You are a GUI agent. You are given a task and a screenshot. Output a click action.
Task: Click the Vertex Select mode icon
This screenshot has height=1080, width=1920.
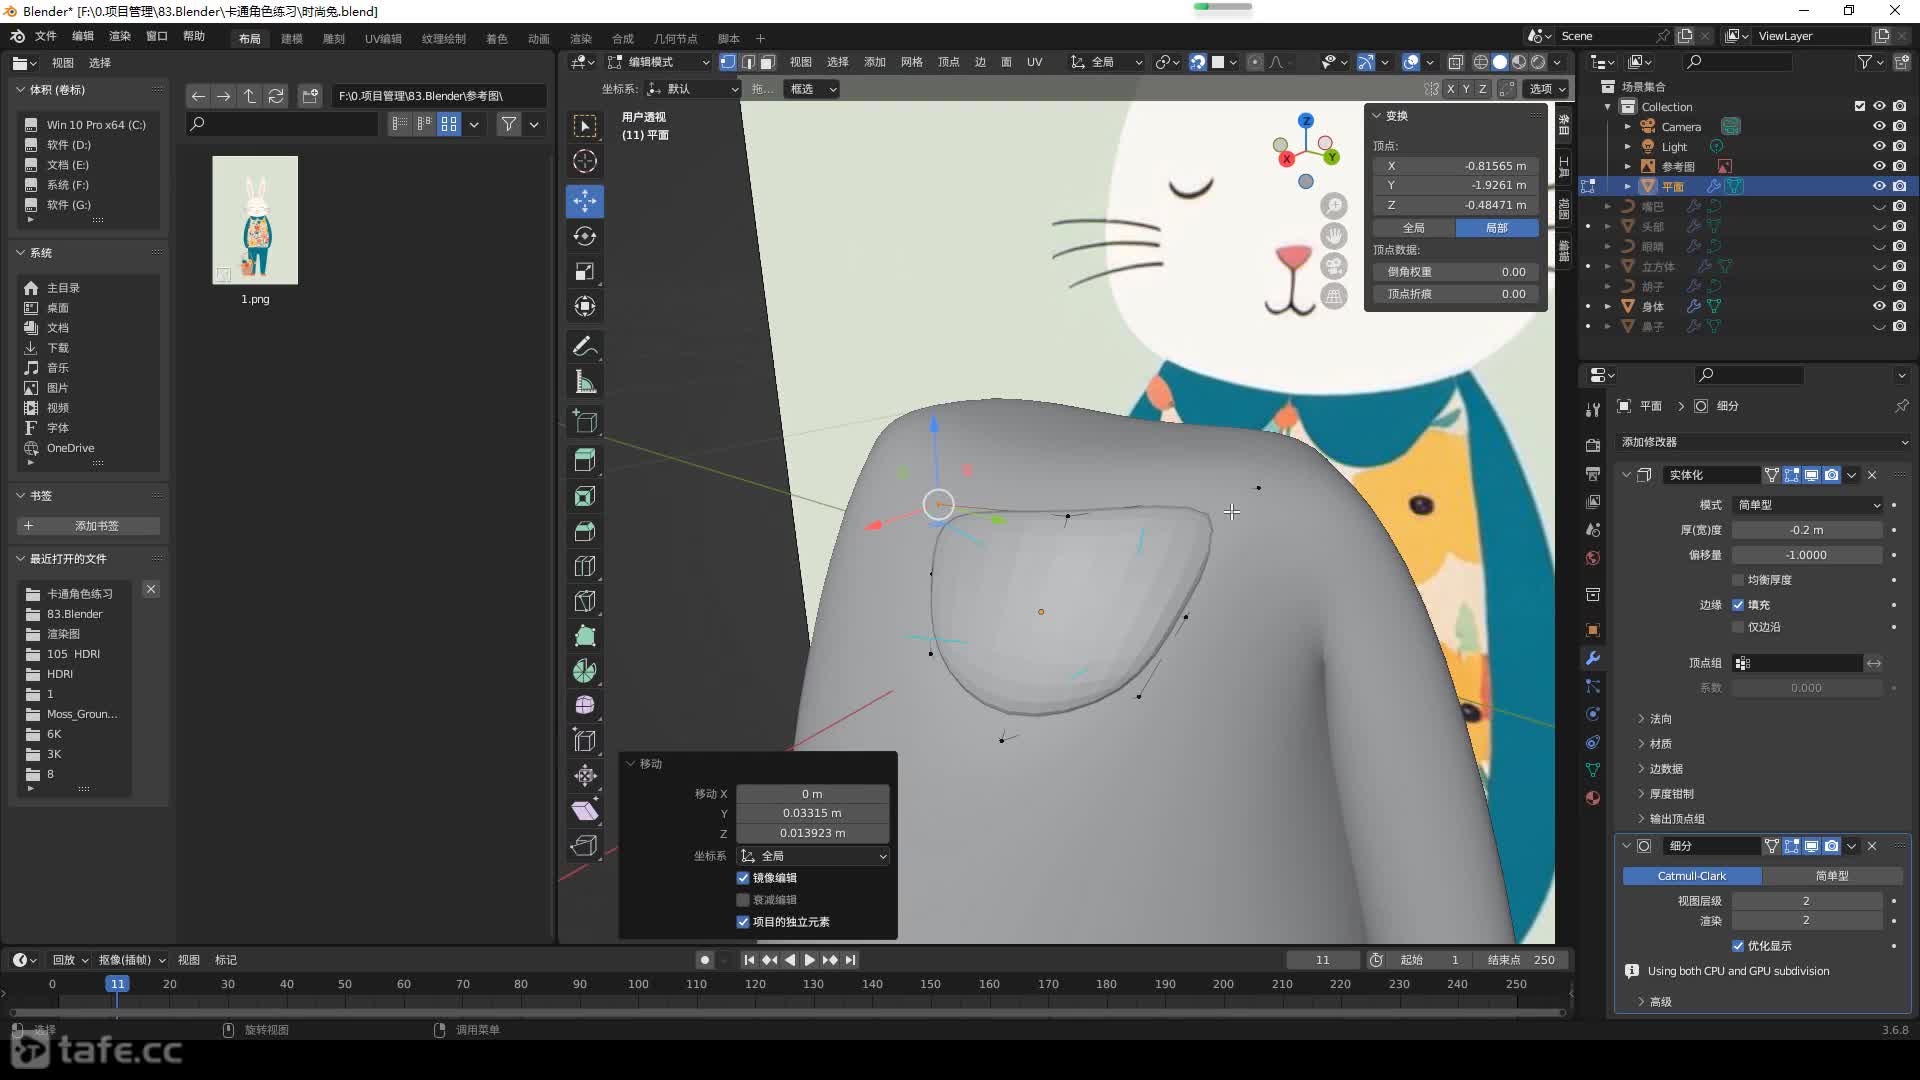(727, 62)
